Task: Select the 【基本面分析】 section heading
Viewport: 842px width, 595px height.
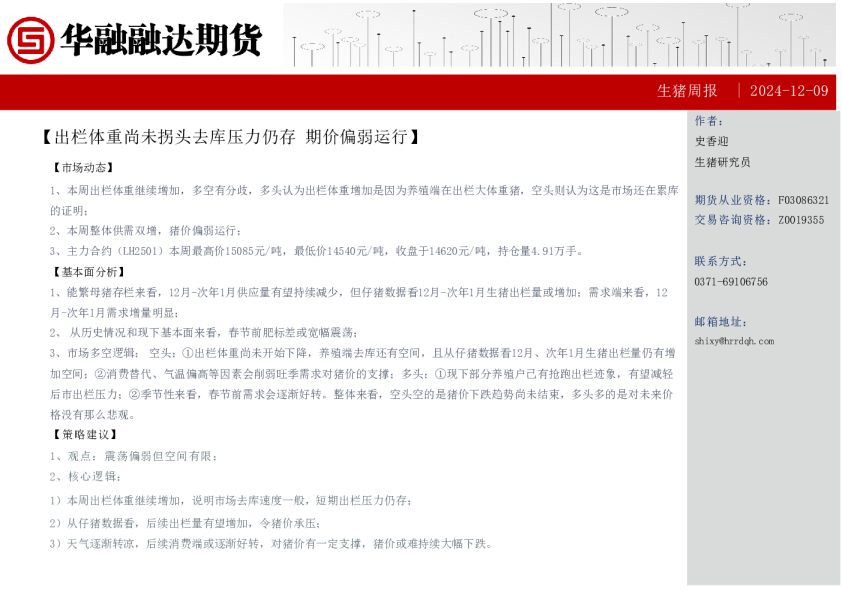Action: [x=89, y=271]
